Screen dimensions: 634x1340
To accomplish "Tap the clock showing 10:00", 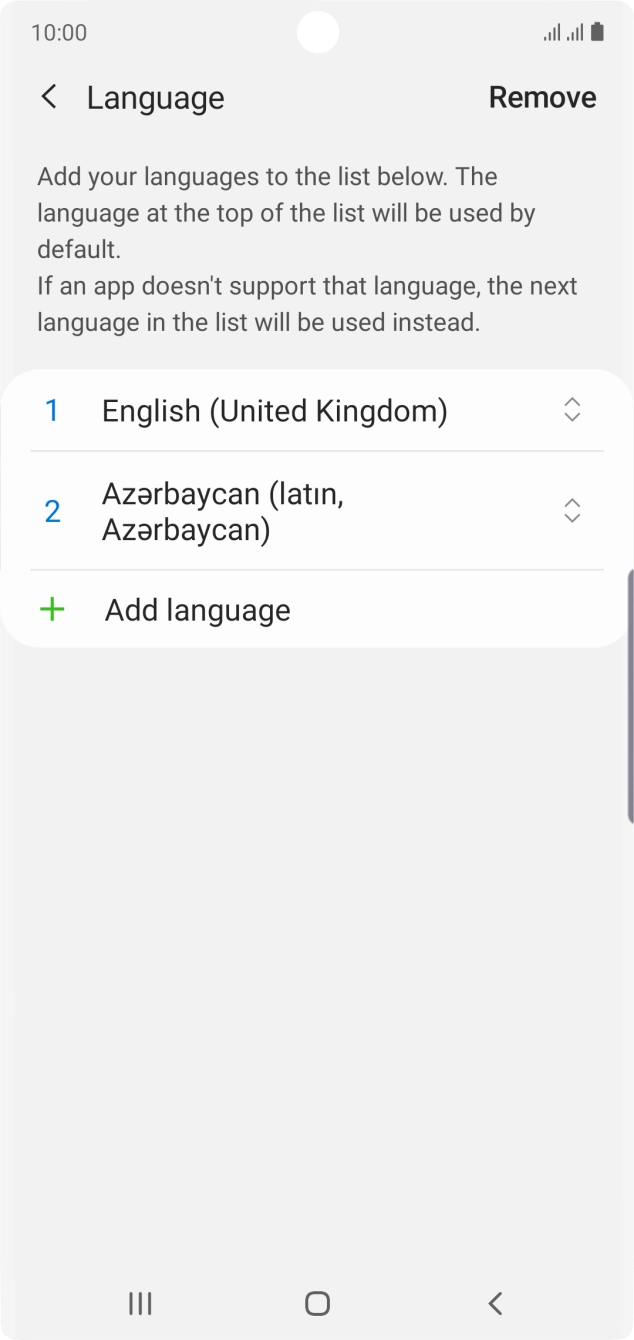I will (x=60, y=32).
